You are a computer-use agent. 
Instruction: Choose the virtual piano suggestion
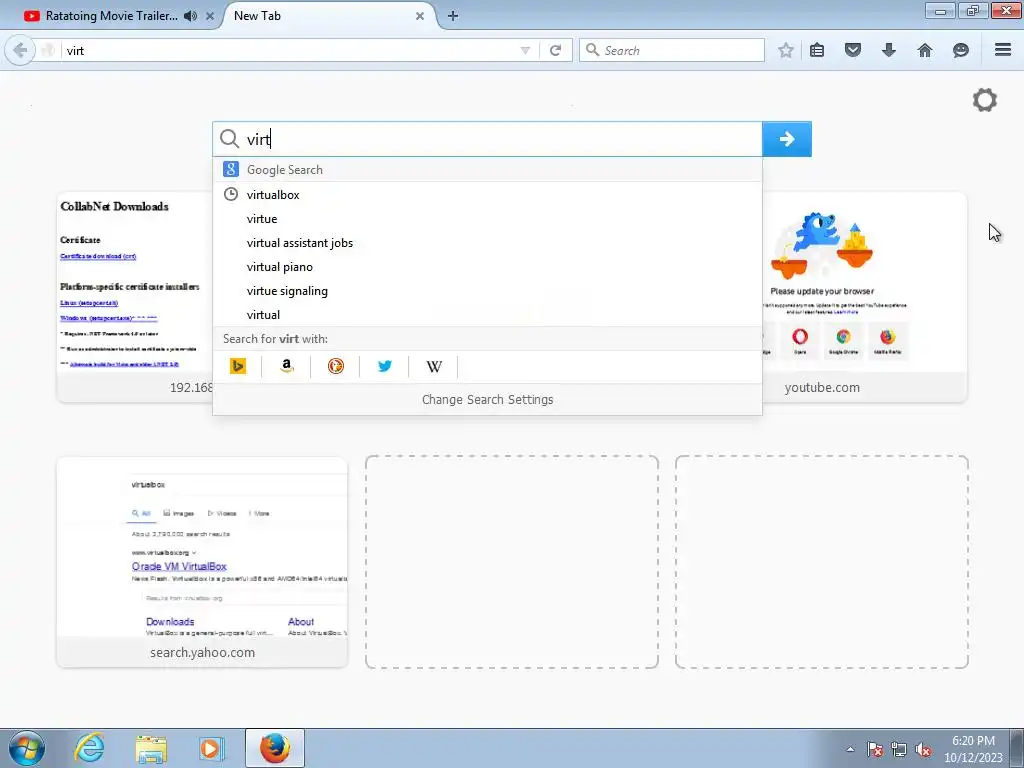tap(487, 267)
